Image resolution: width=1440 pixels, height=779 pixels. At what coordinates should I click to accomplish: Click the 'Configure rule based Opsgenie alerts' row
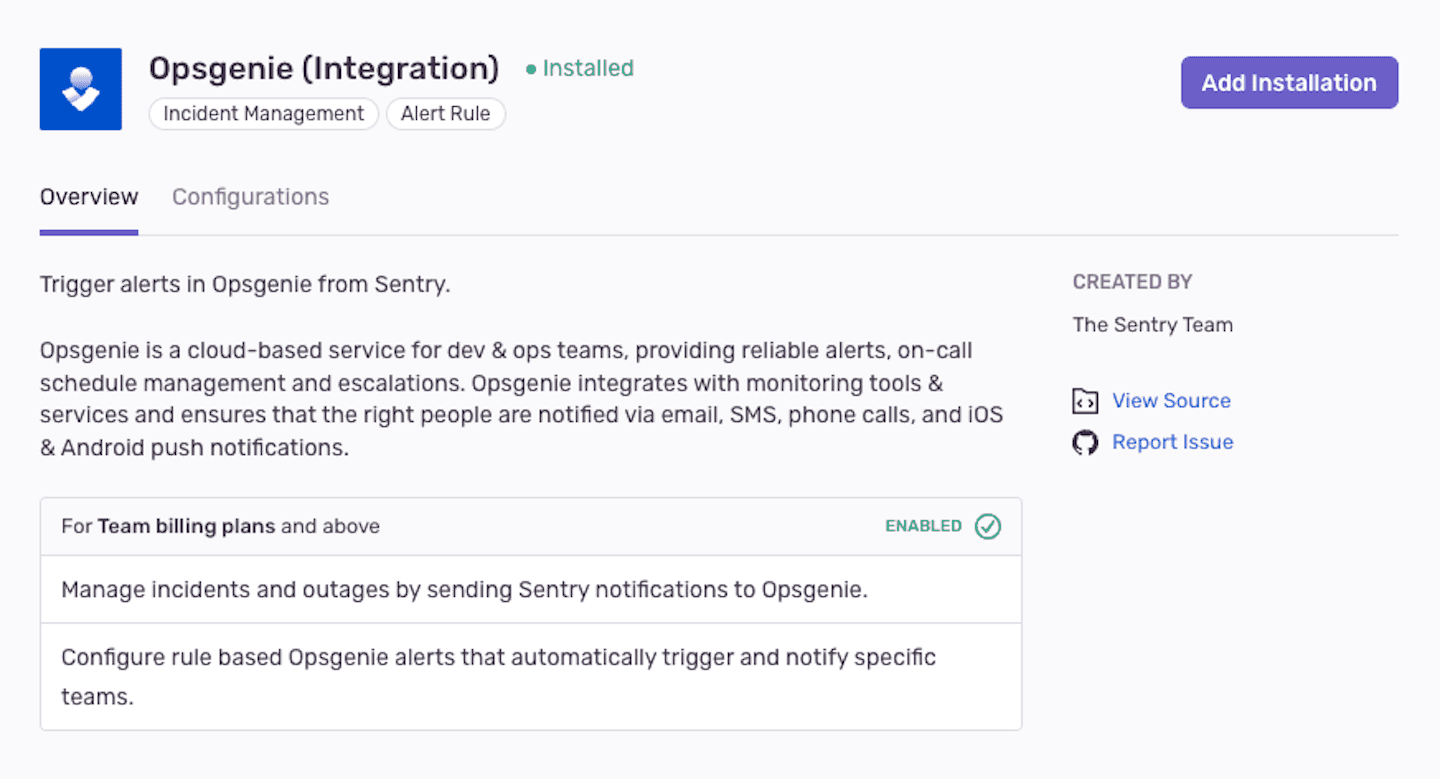498,658
